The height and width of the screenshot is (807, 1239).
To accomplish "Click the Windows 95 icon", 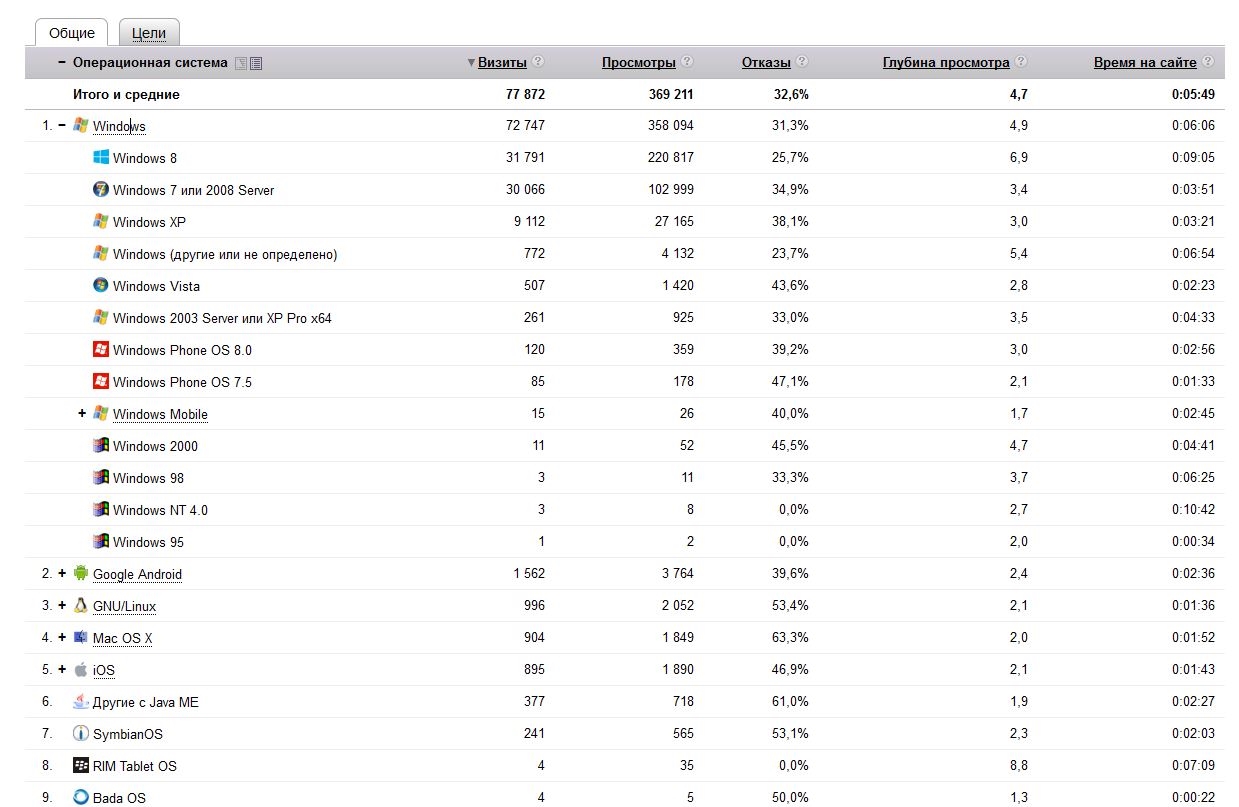I will pos(101,541).
